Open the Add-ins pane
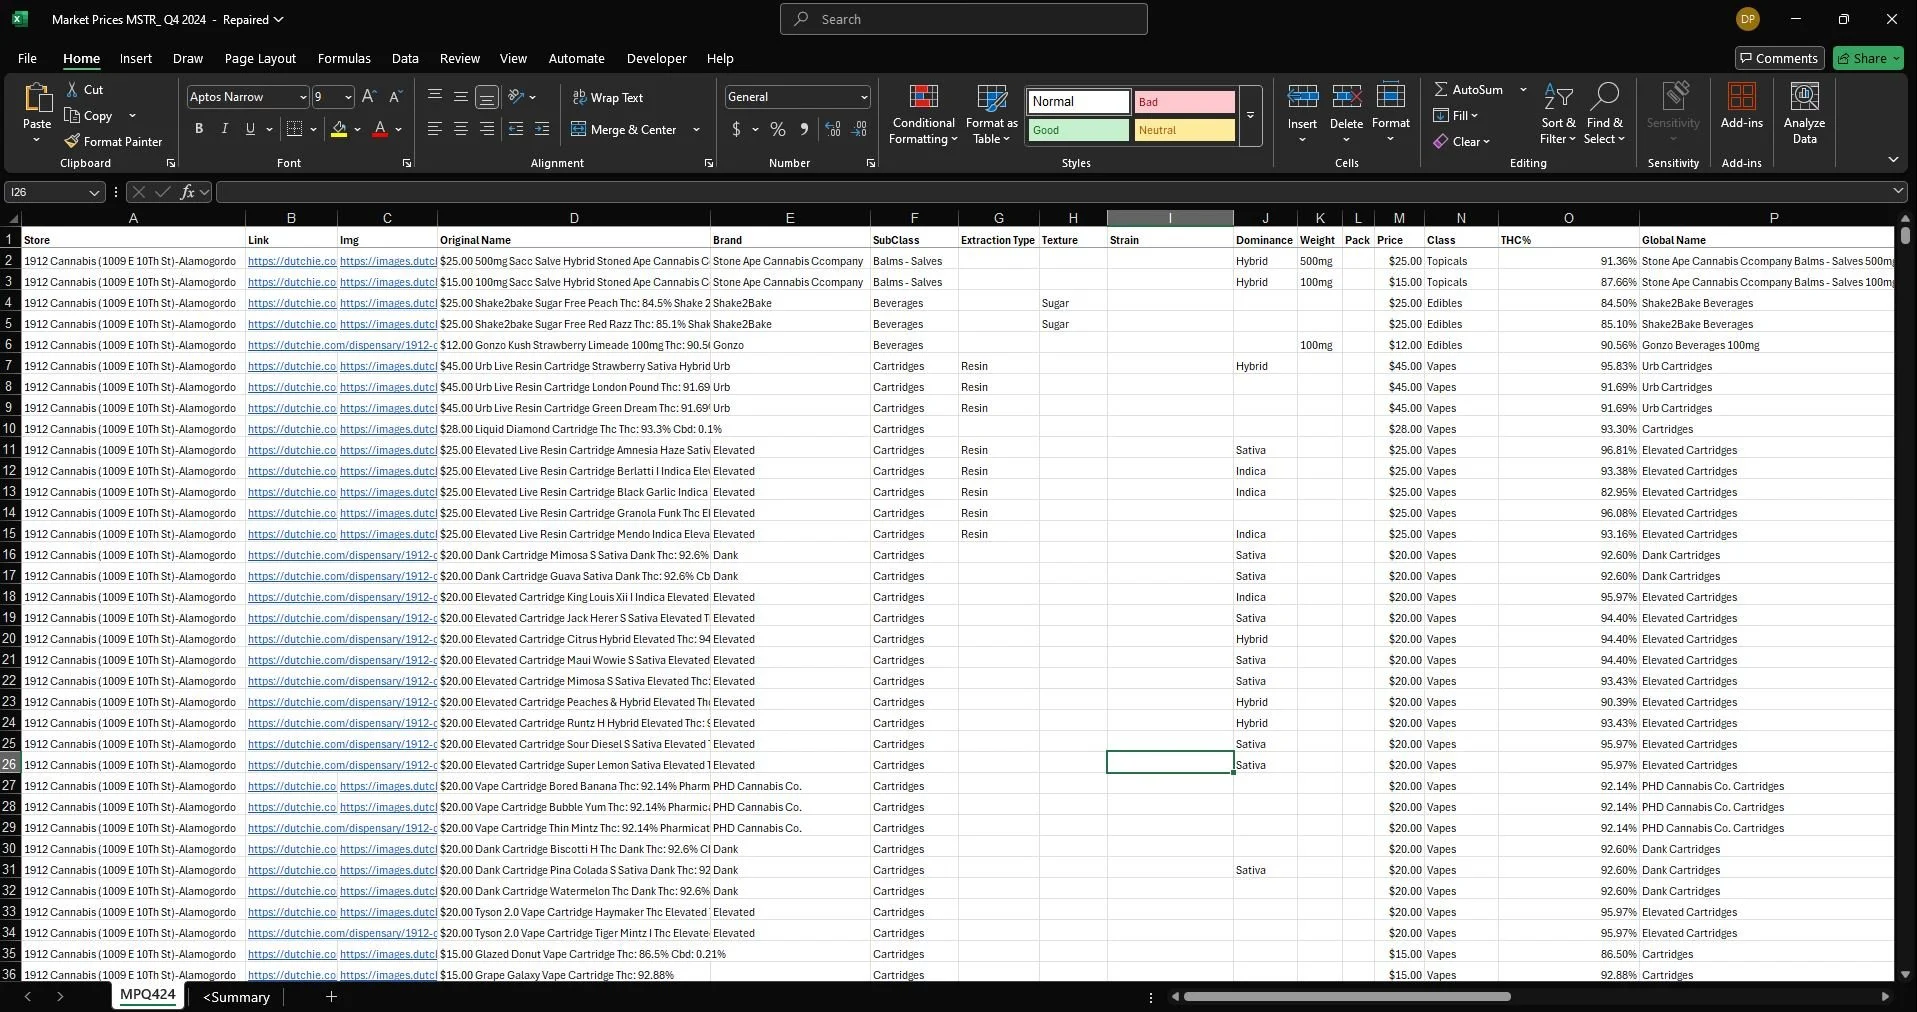 (x=1741, y=107)
